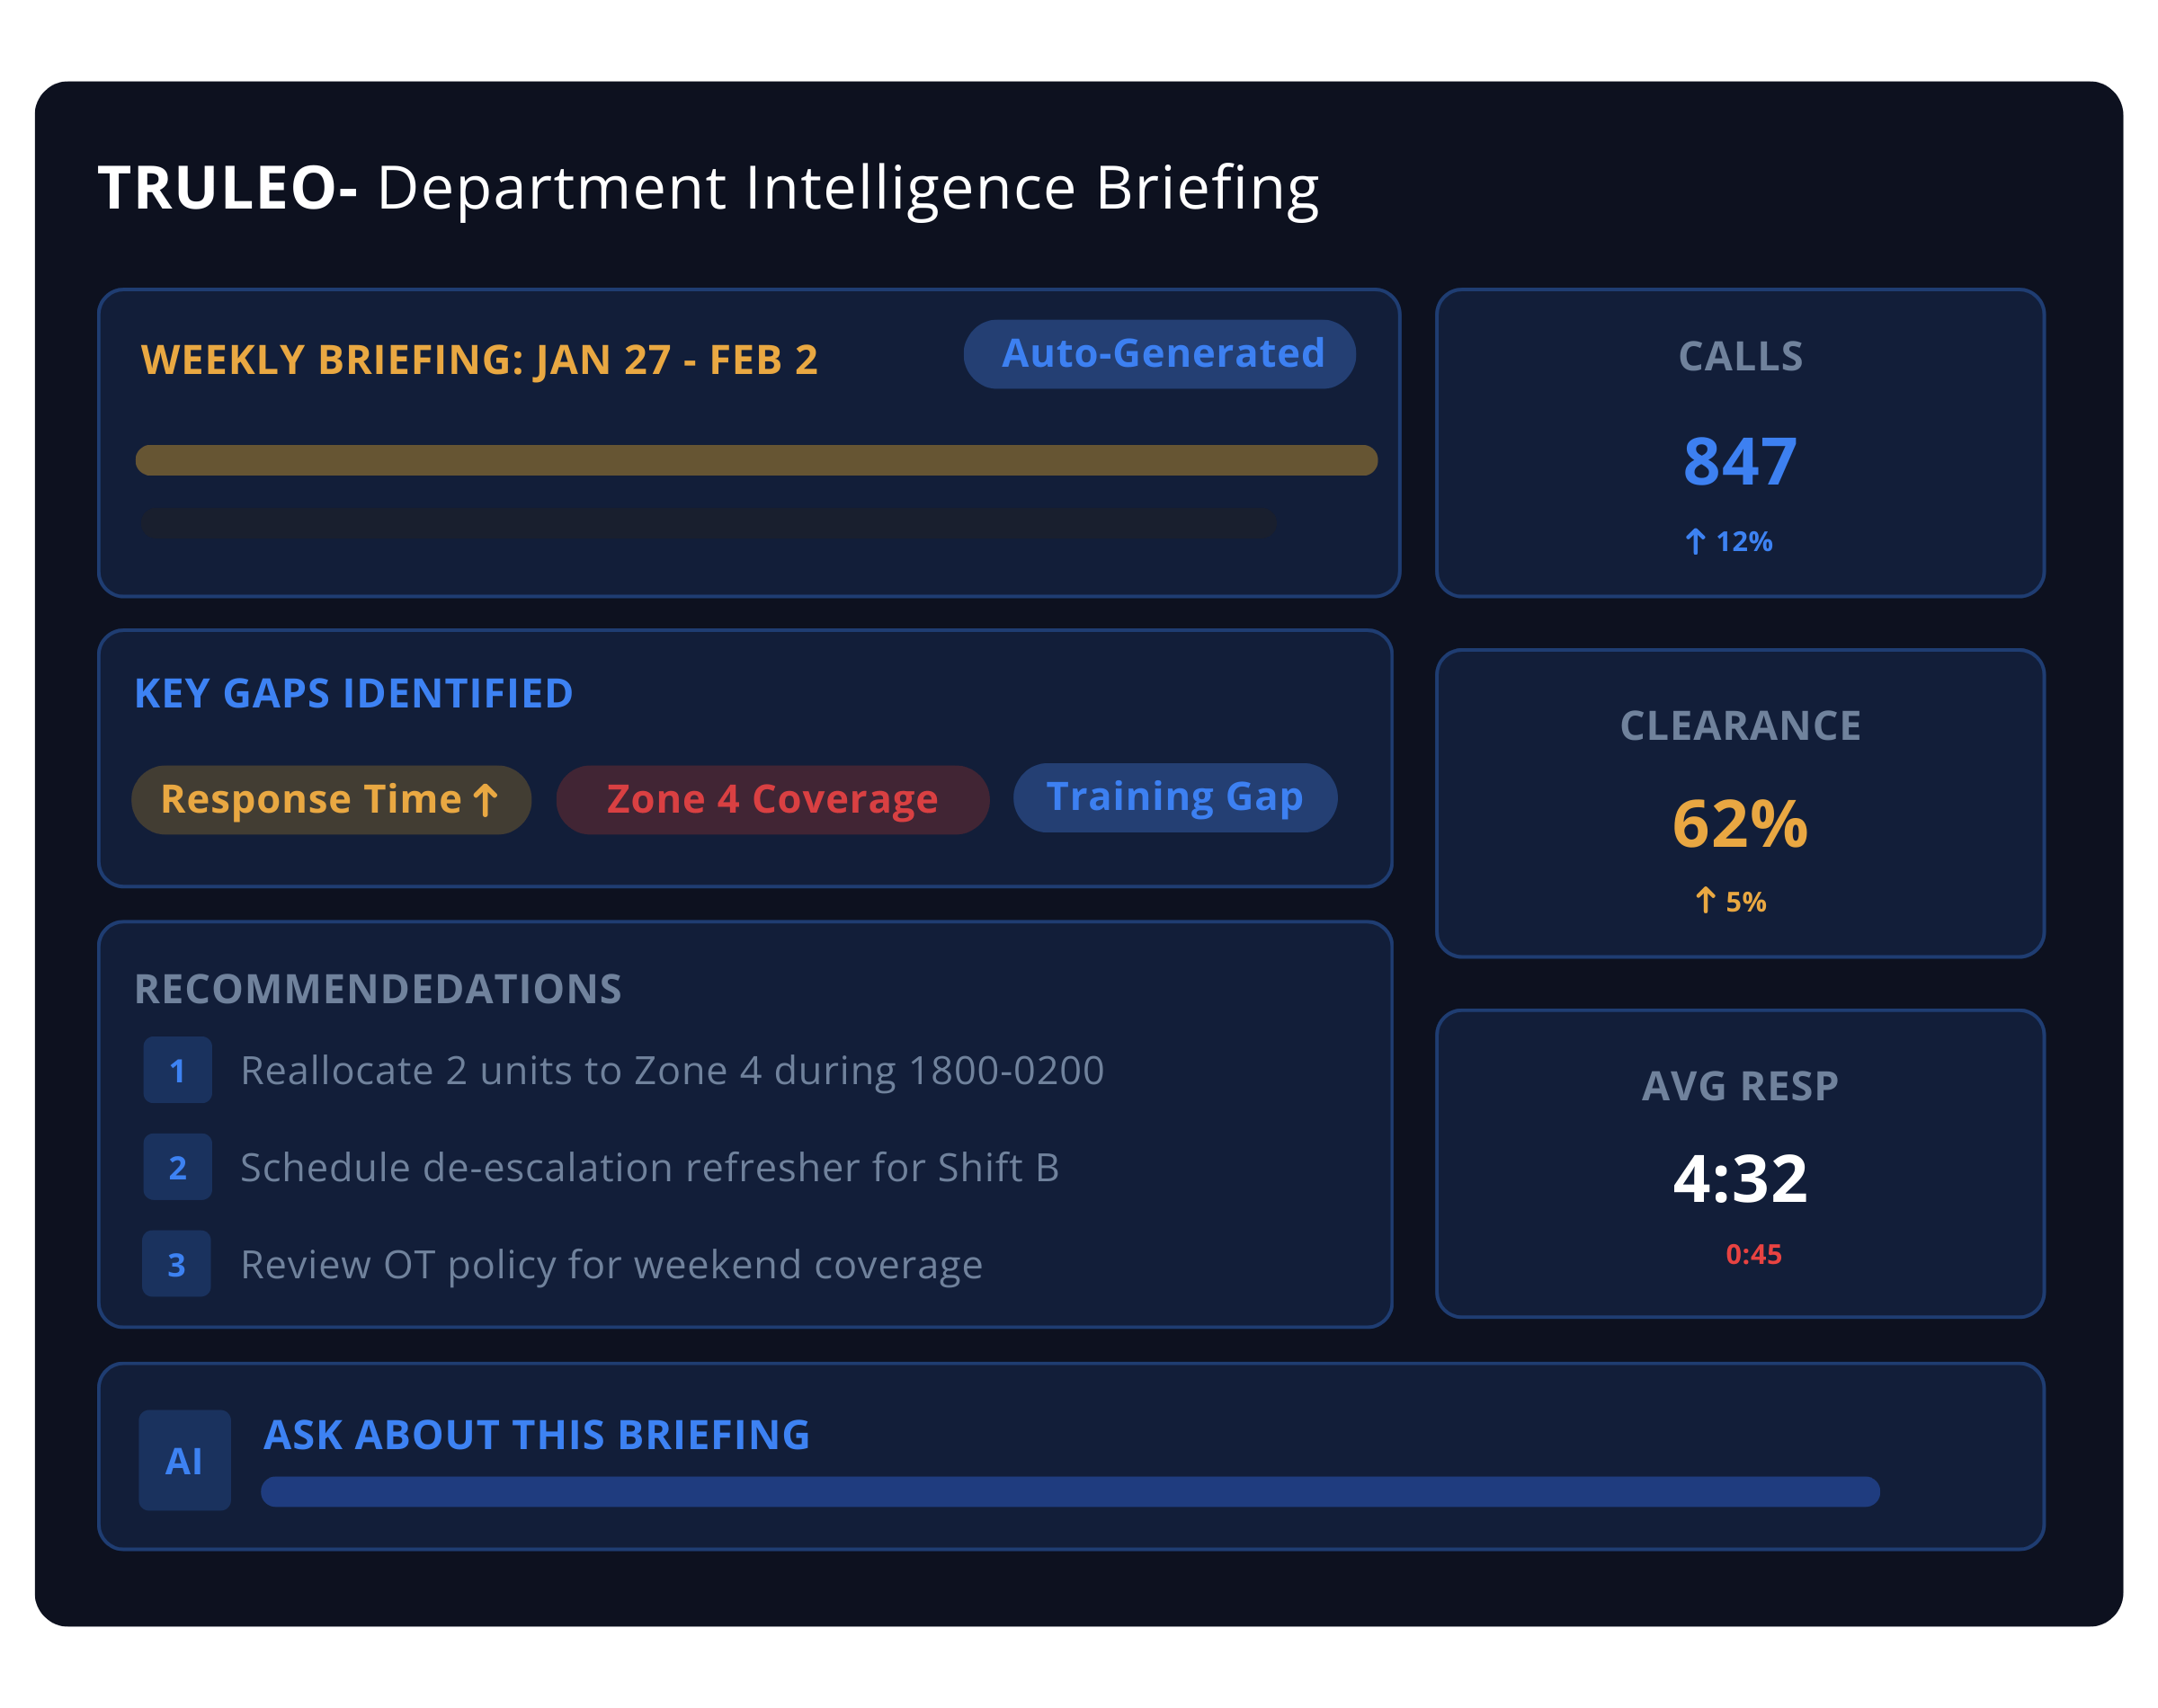This screenshot has height=1708, width=2158.
Task: Click the up arrow beside 5% clearance
Action: pos(1705,900)
